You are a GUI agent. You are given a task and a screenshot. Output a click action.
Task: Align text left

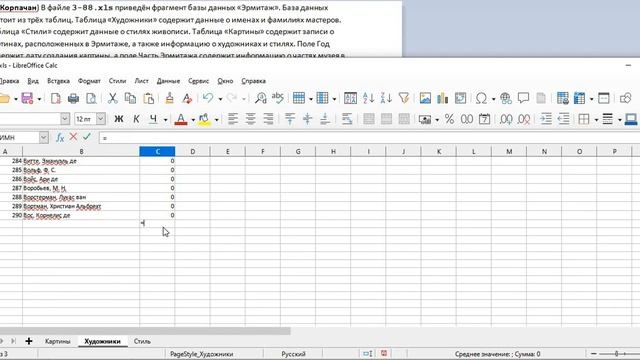[233, 119]
